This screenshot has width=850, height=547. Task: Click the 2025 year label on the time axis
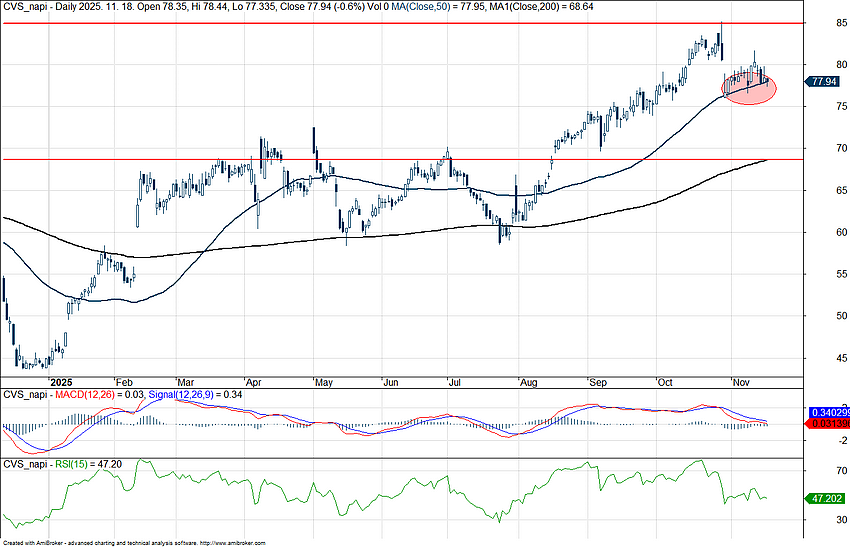(62, 382)
